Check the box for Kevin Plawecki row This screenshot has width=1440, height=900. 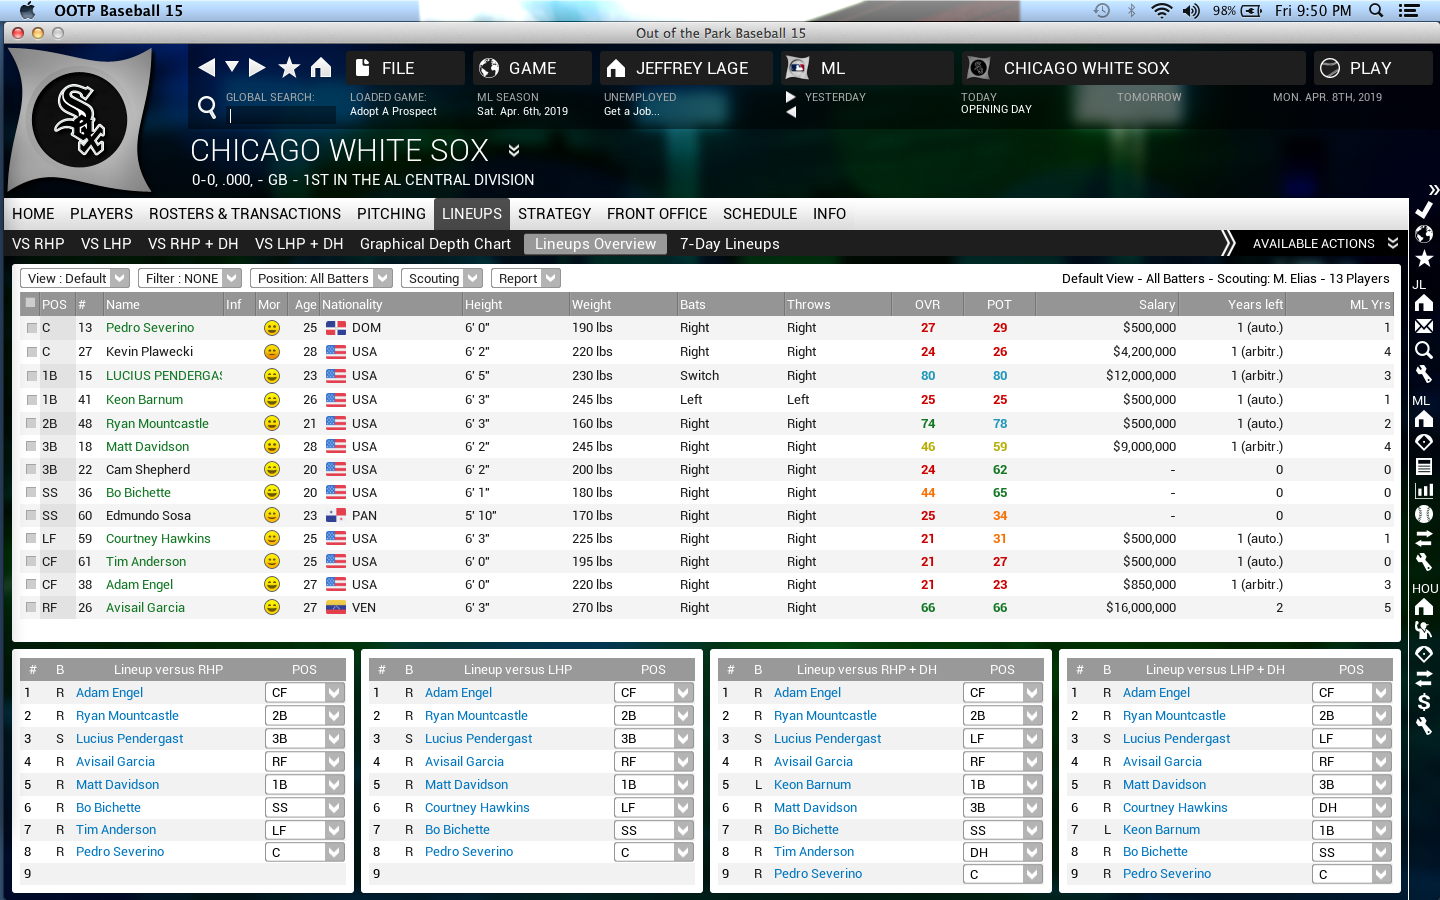pos(31,352)
